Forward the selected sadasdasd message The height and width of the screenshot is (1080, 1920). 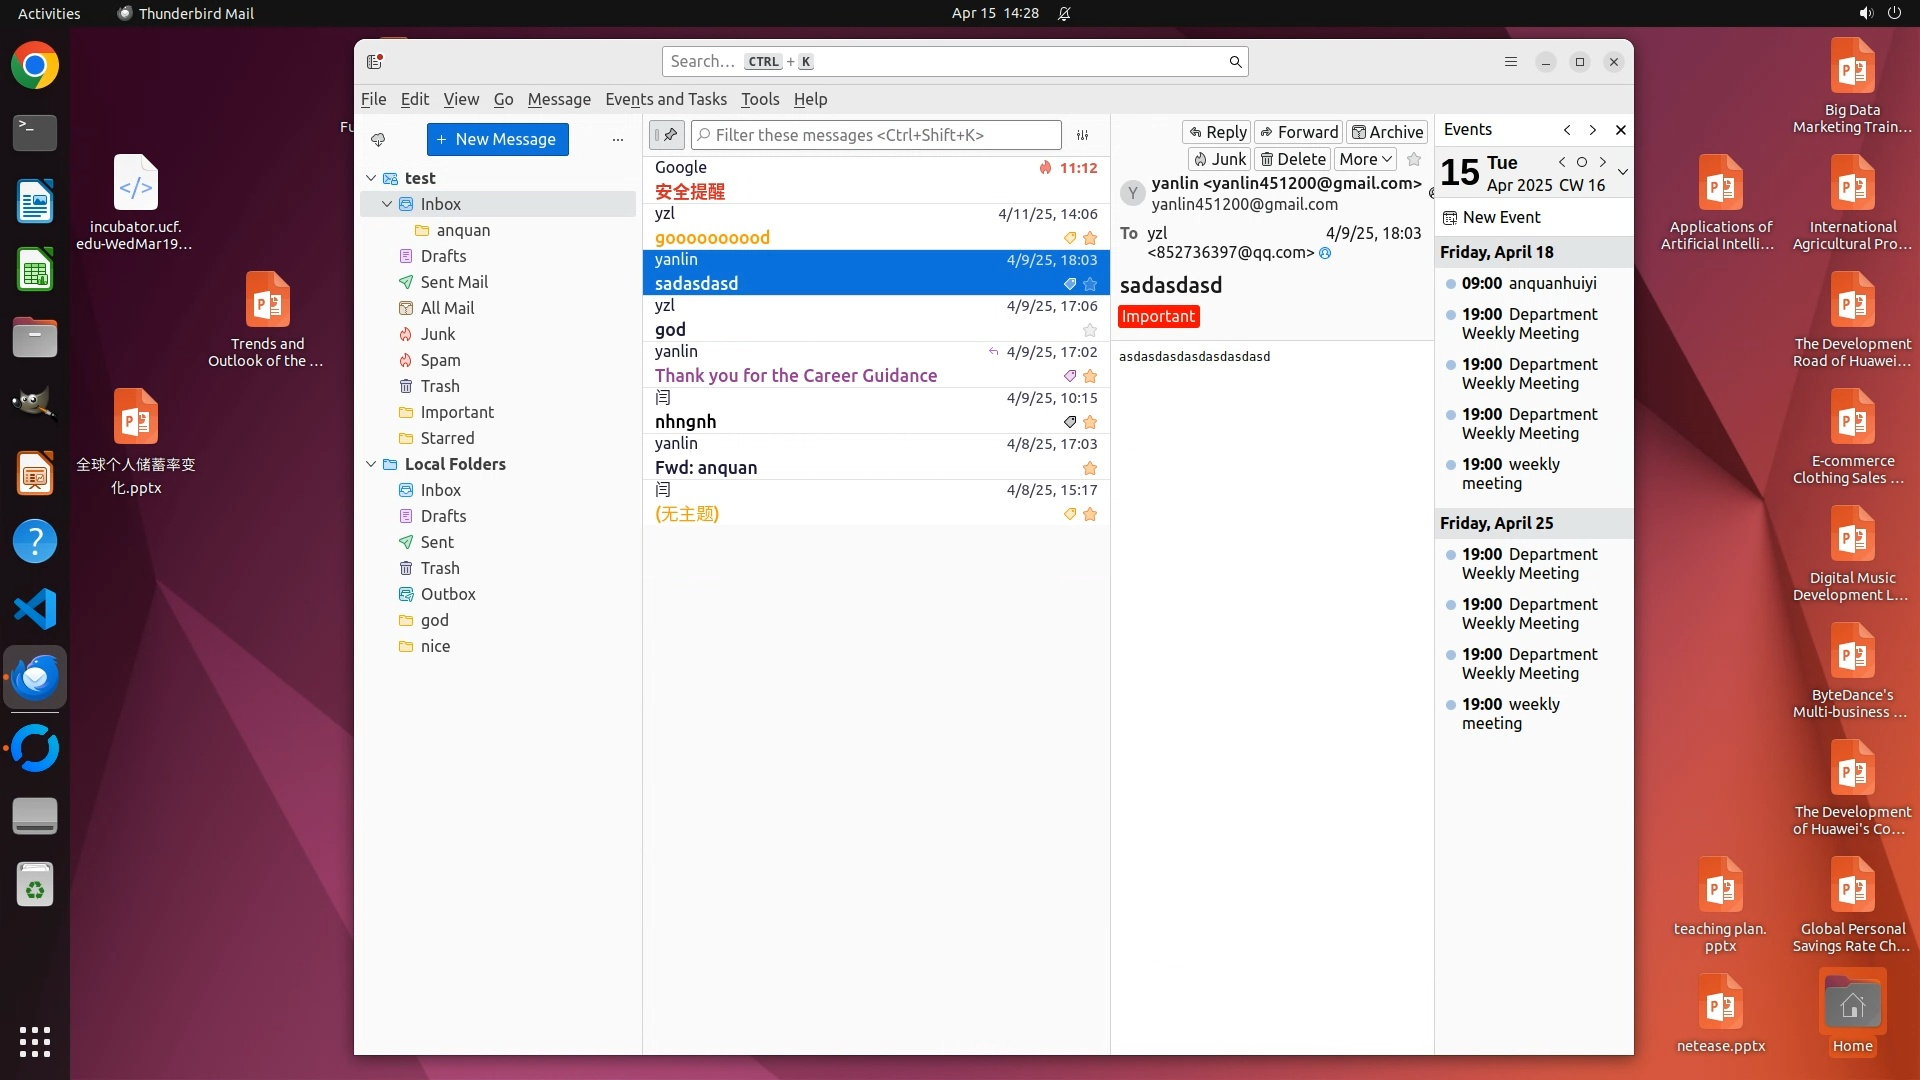pos(1299,132)
